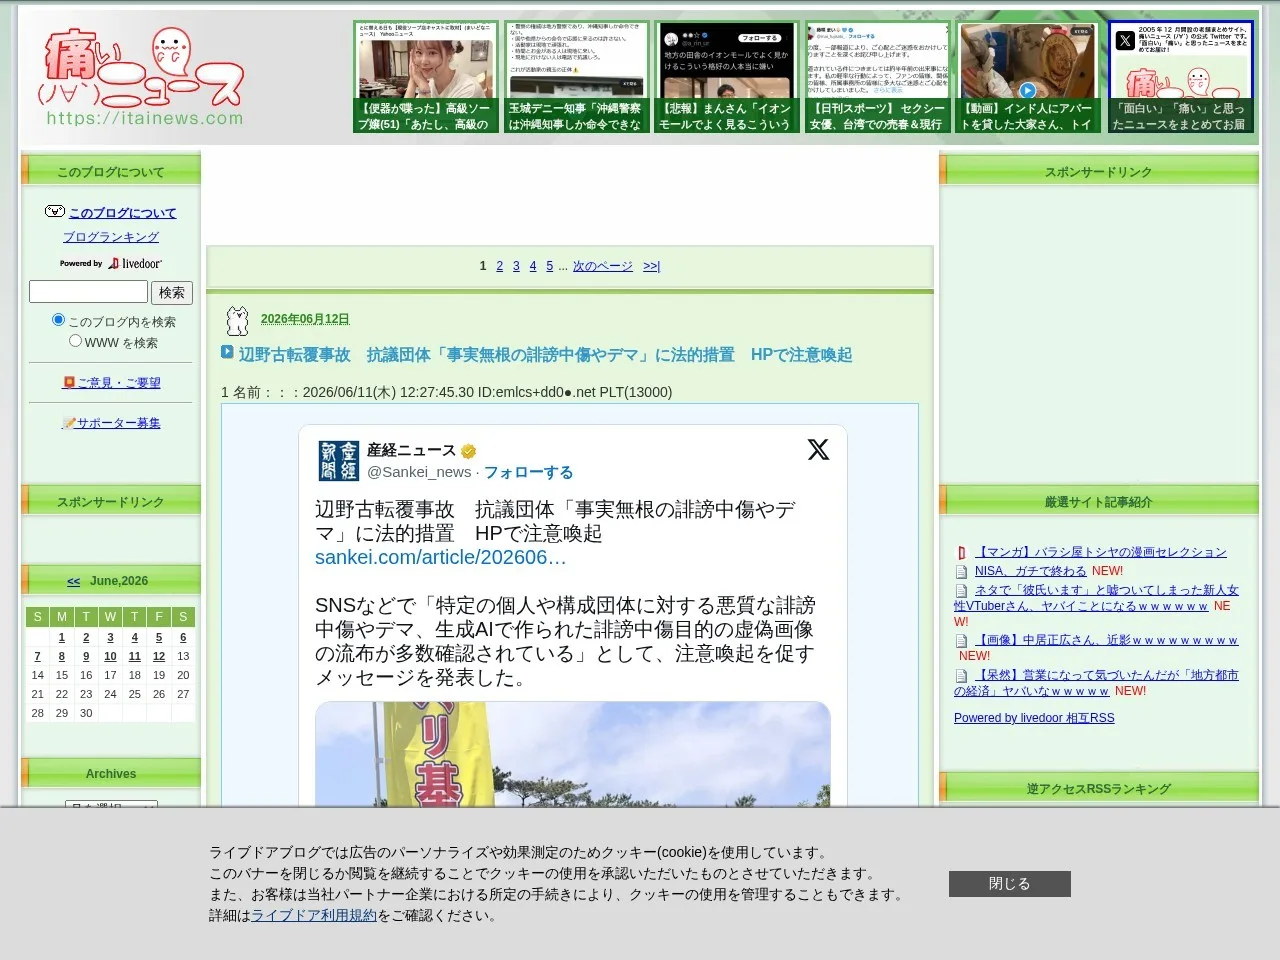
Task: Open the ライブドア利用規約 link
Action: (x=314, y=916)
